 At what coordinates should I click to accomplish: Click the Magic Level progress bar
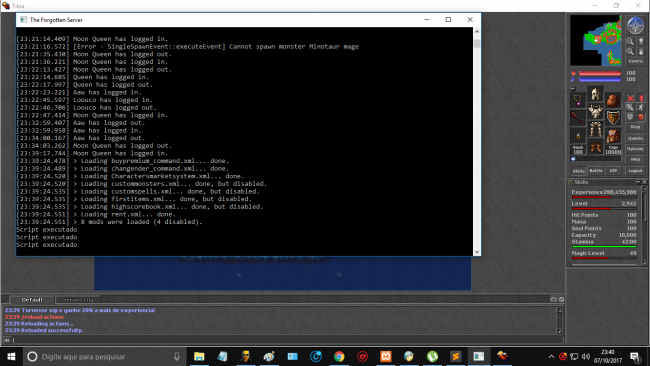point(604,258)
